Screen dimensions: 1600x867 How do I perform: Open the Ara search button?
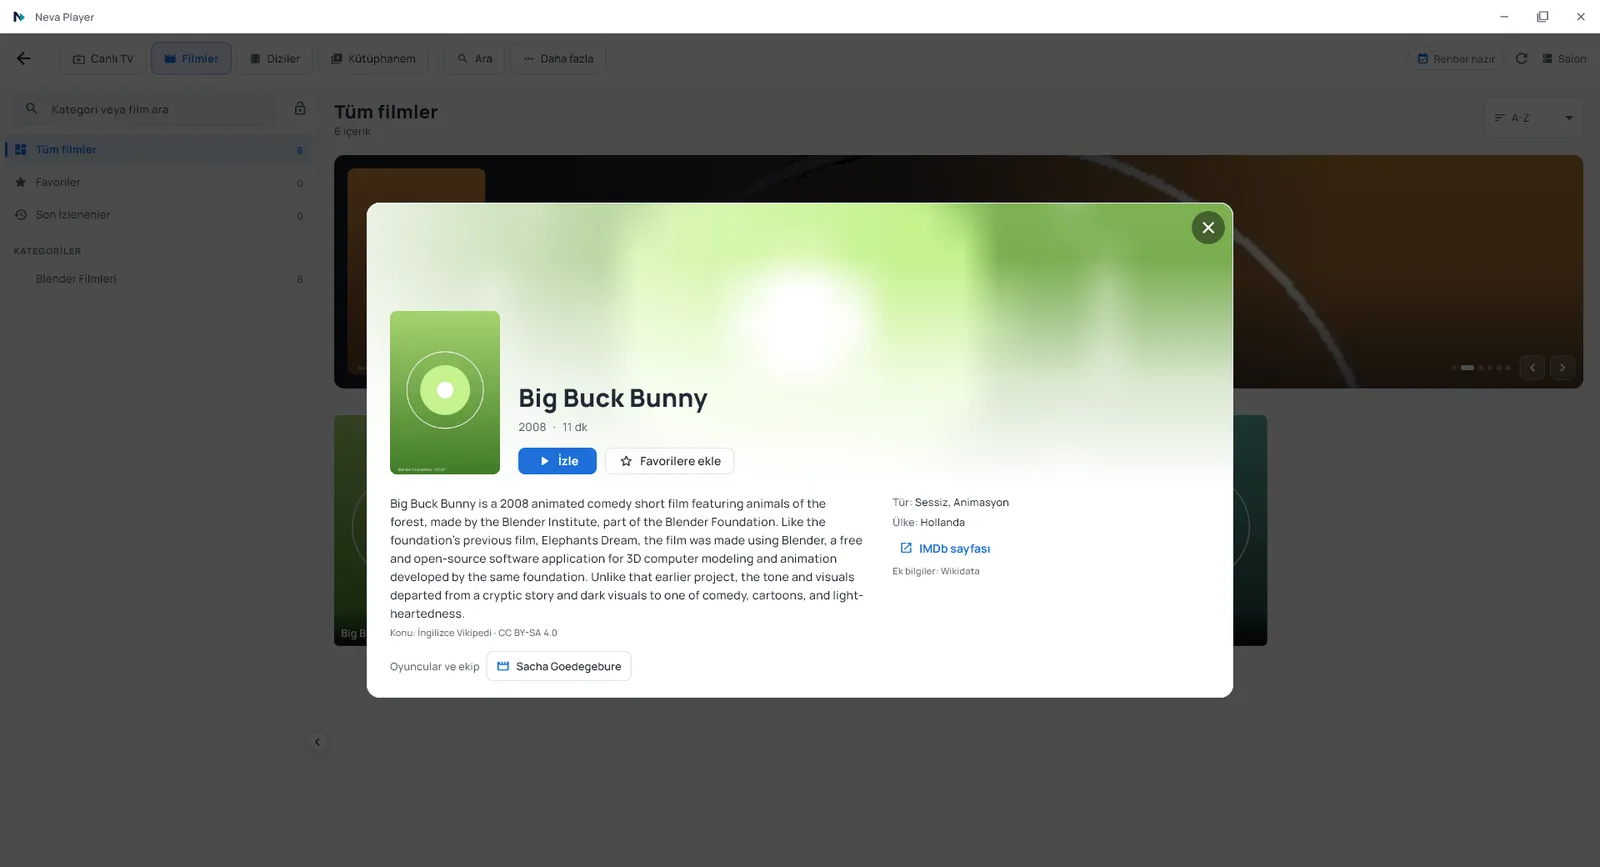click(x=475, y=59)
